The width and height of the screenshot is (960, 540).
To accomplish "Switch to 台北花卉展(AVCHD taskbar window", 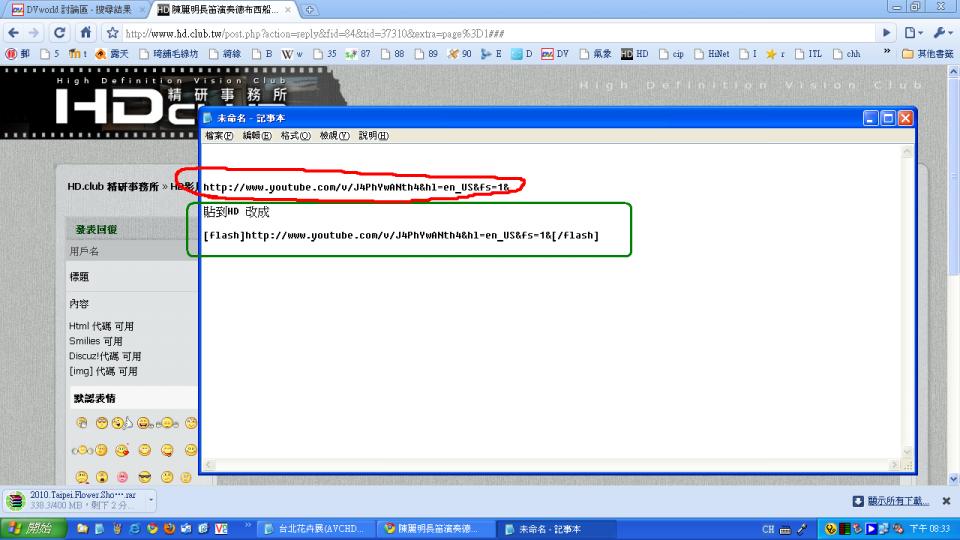I will 315,528.
